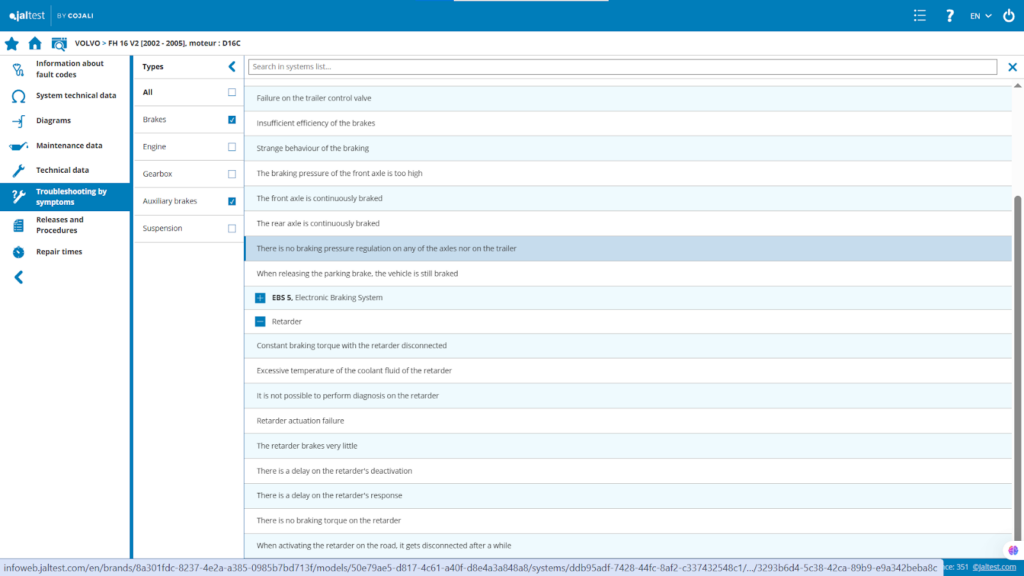Select Repair times in sidebar
This screenshot has height=576, width=1024.
tap(59, 252)
